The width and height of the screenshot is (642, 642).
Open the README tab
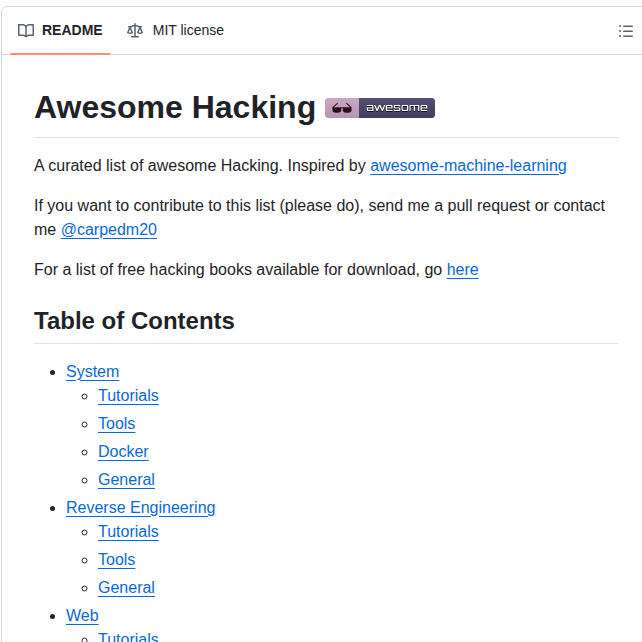(60, 30)
